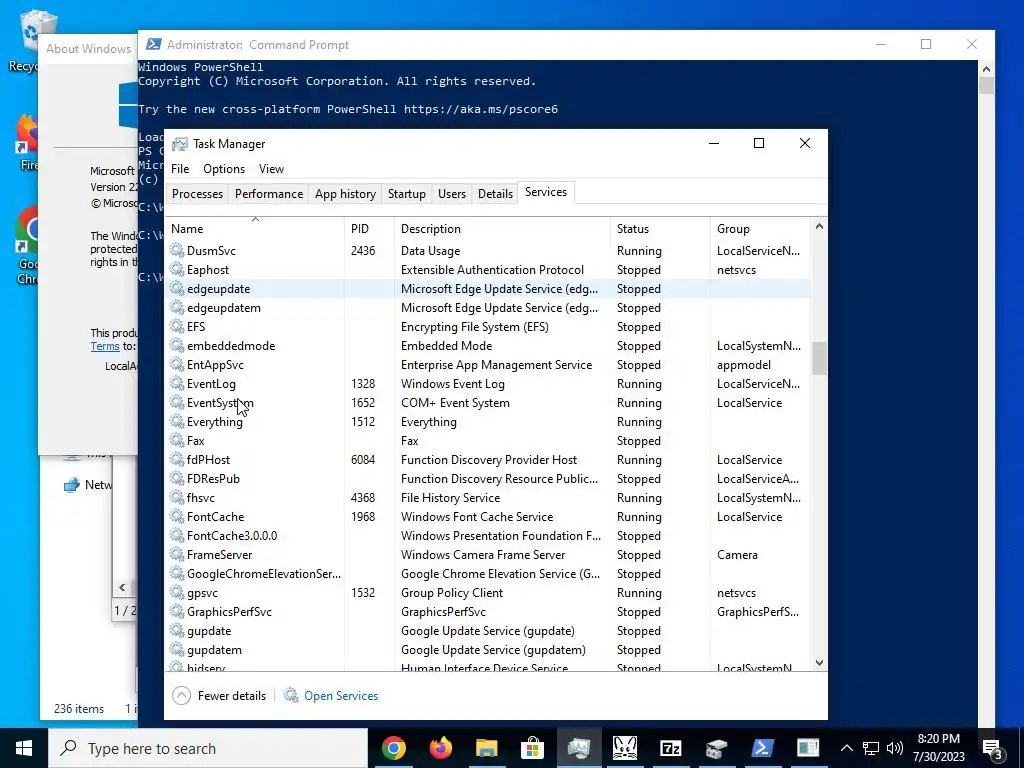Click the gear icon beside EFS service
1024x768 pixels.
tap(177, 326)
